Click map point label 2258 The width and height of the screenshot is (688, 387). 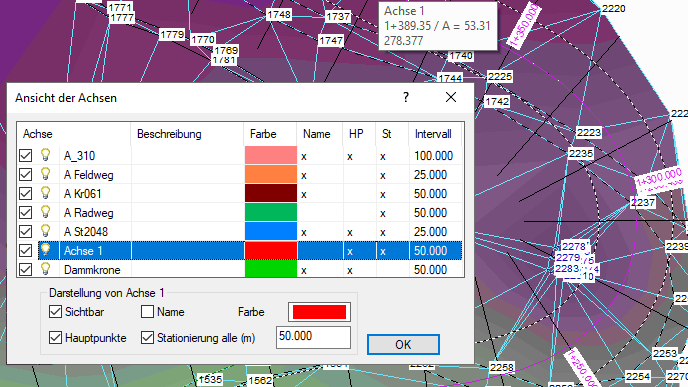(502, 367)
